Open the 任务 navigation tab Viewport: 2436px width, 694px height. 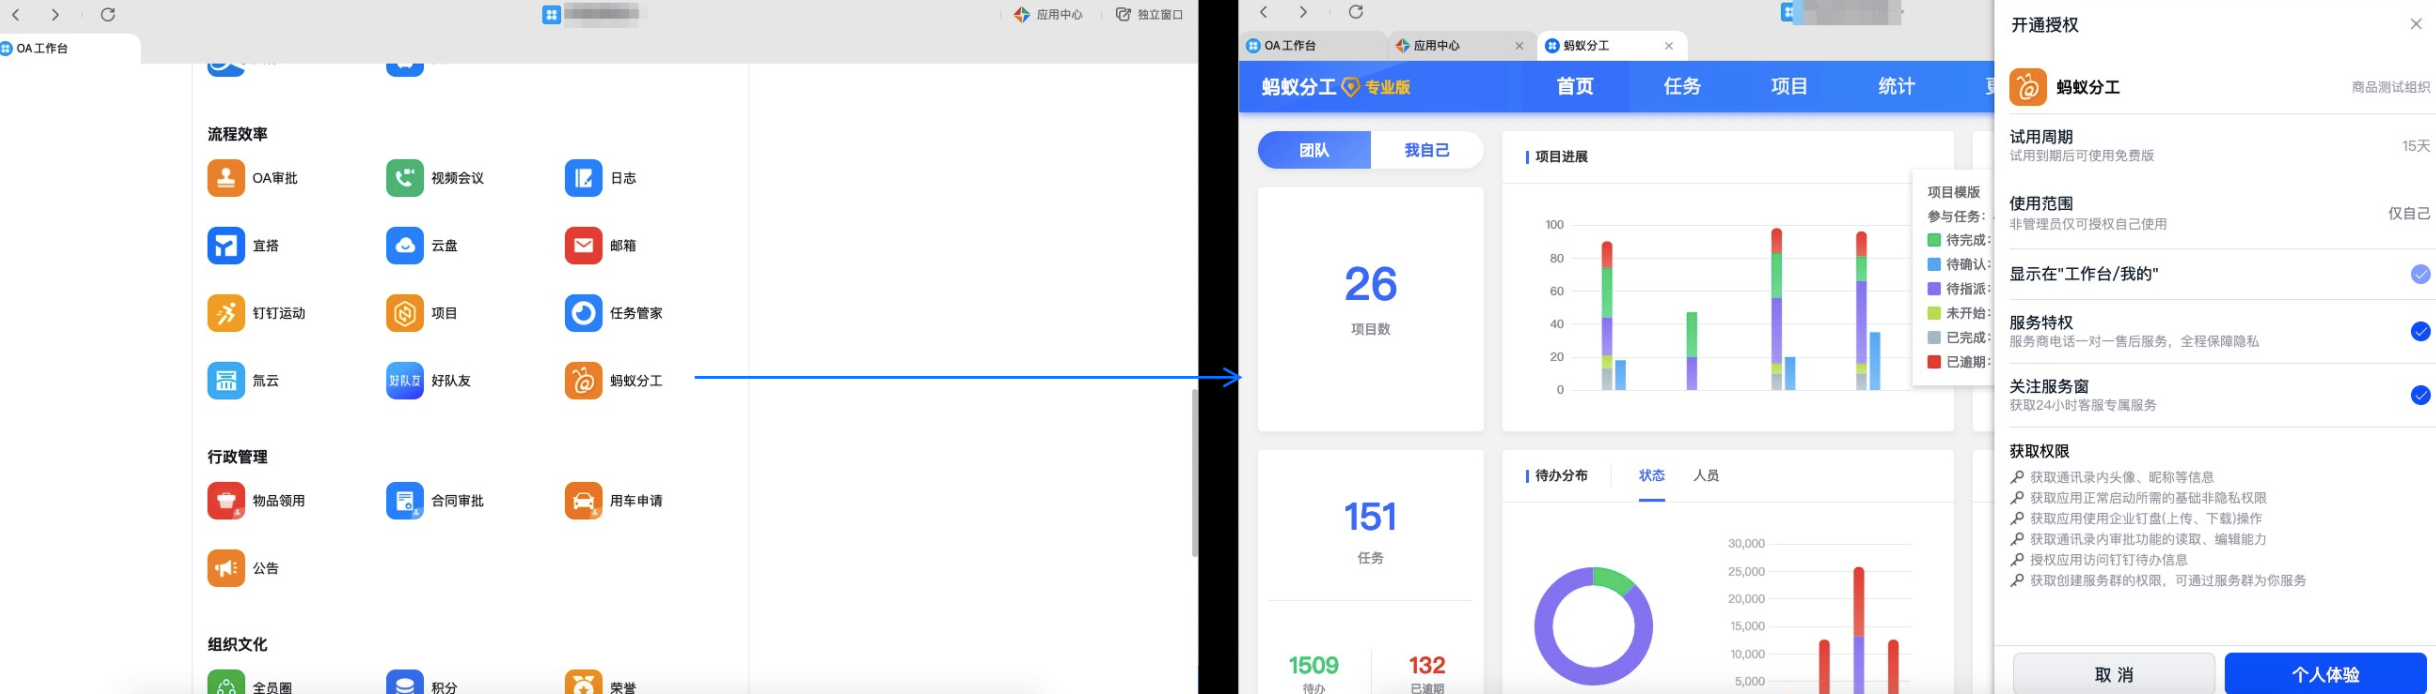pyautogui.click(x=1682, y=87)
